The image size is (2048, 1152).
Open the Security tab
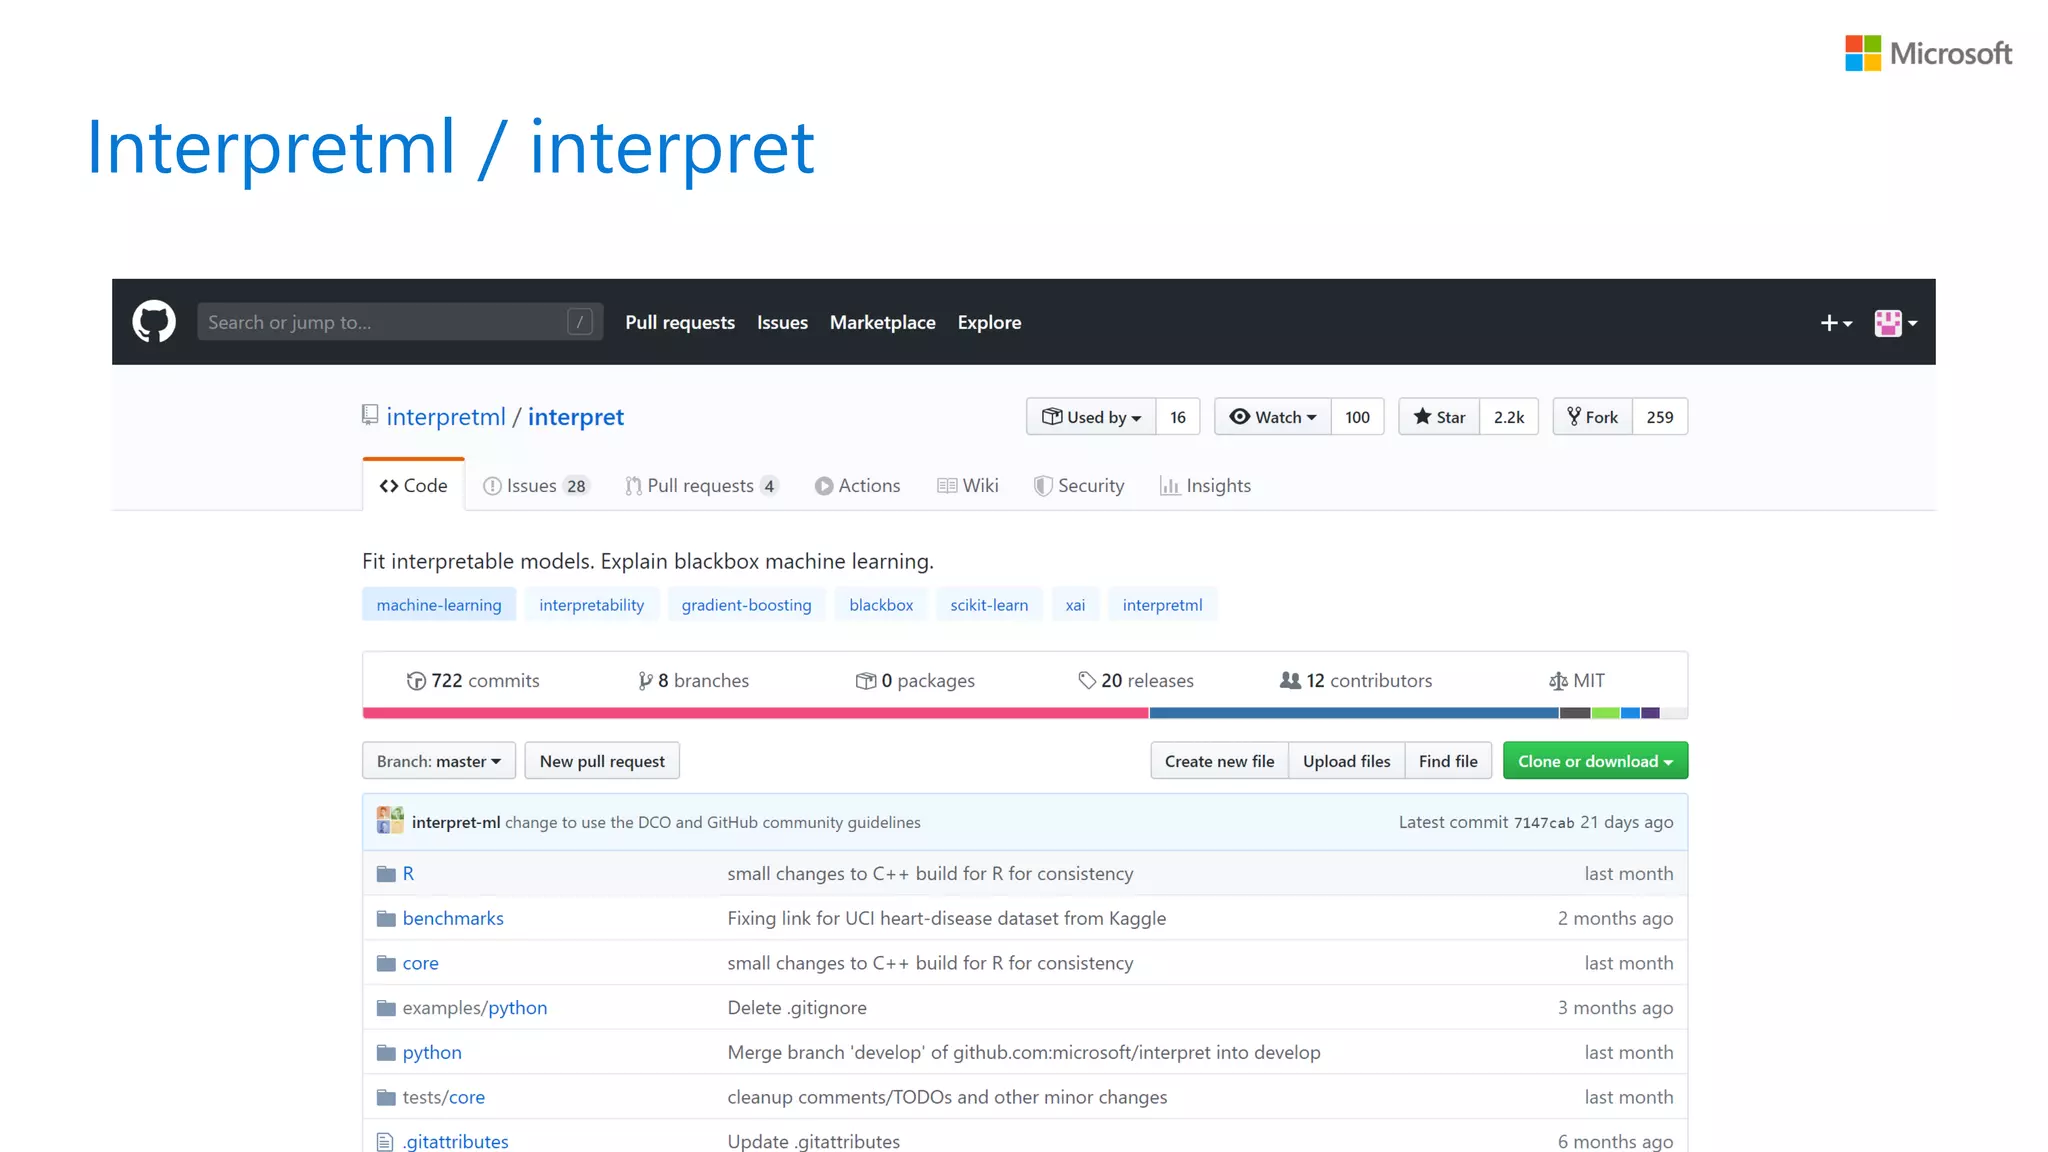click(1079, 485)
